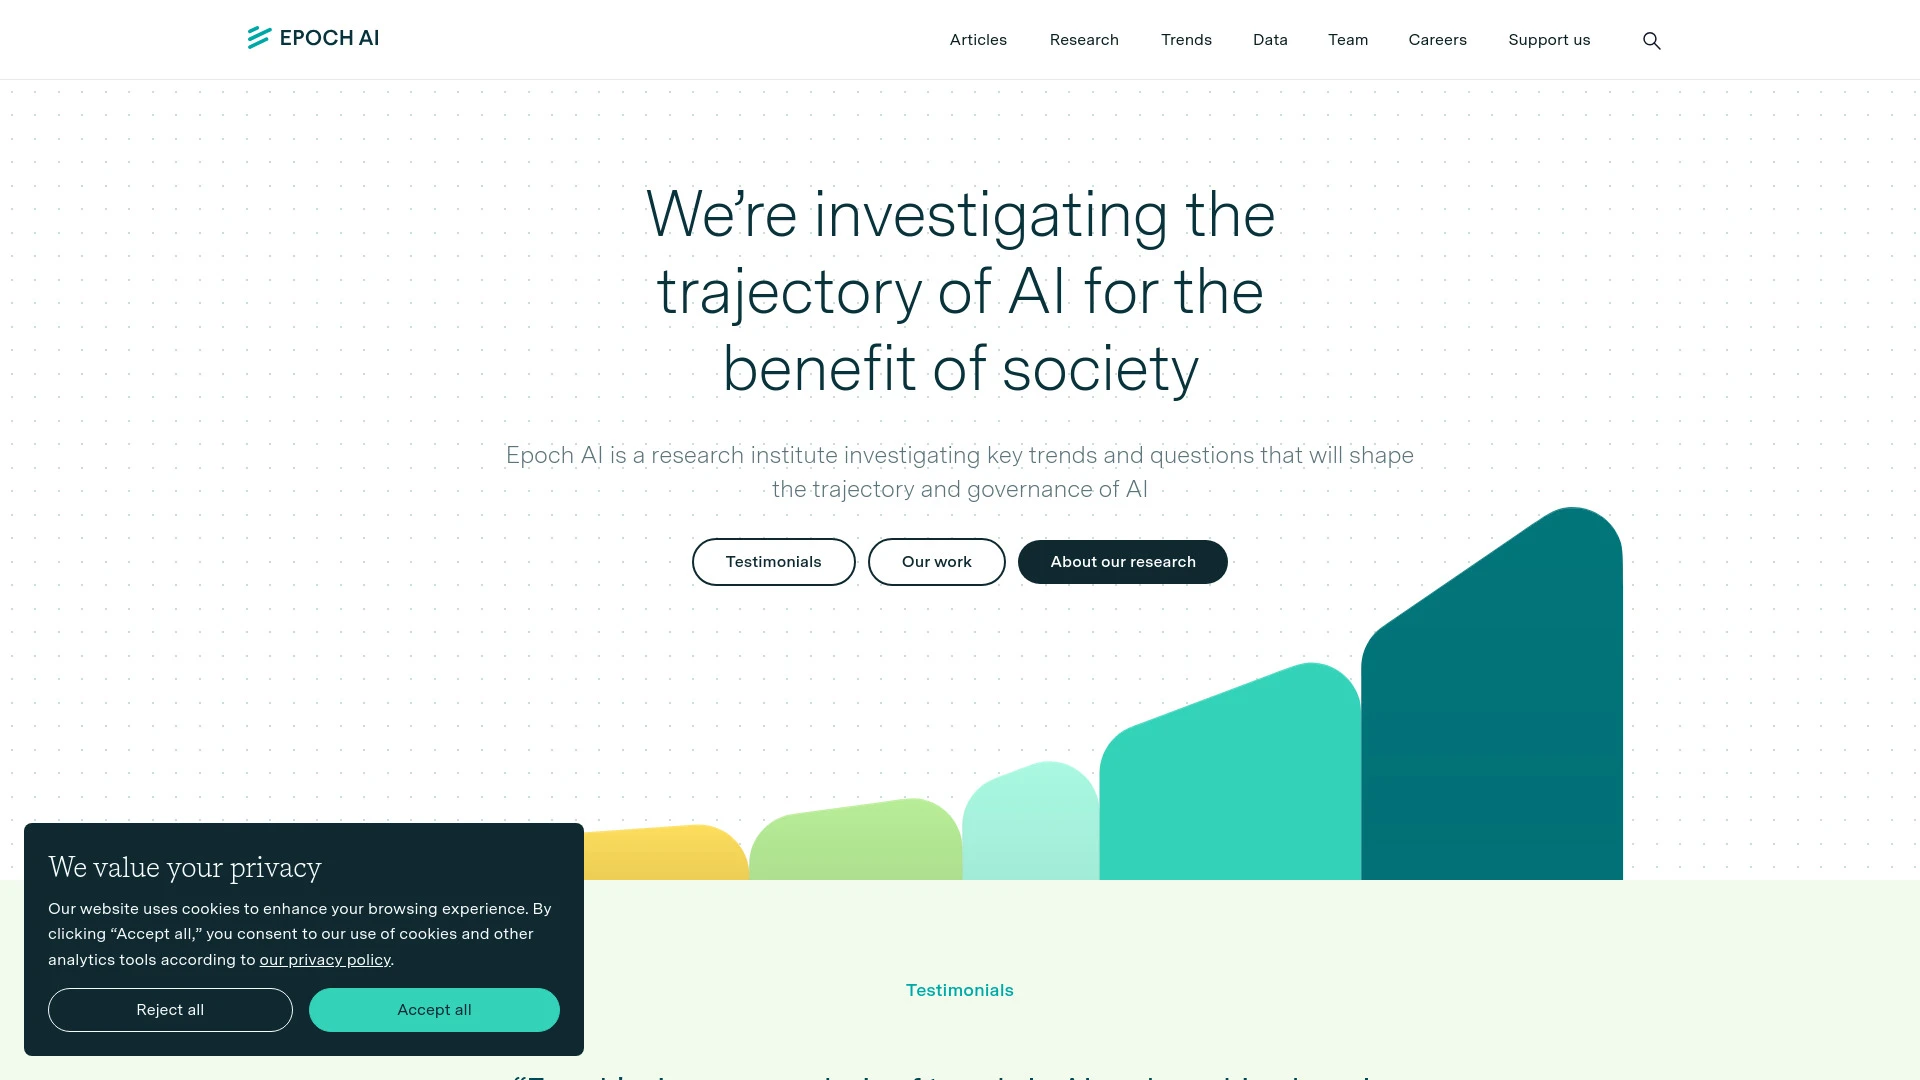Open the search icon

click(x=1651, y=40)
